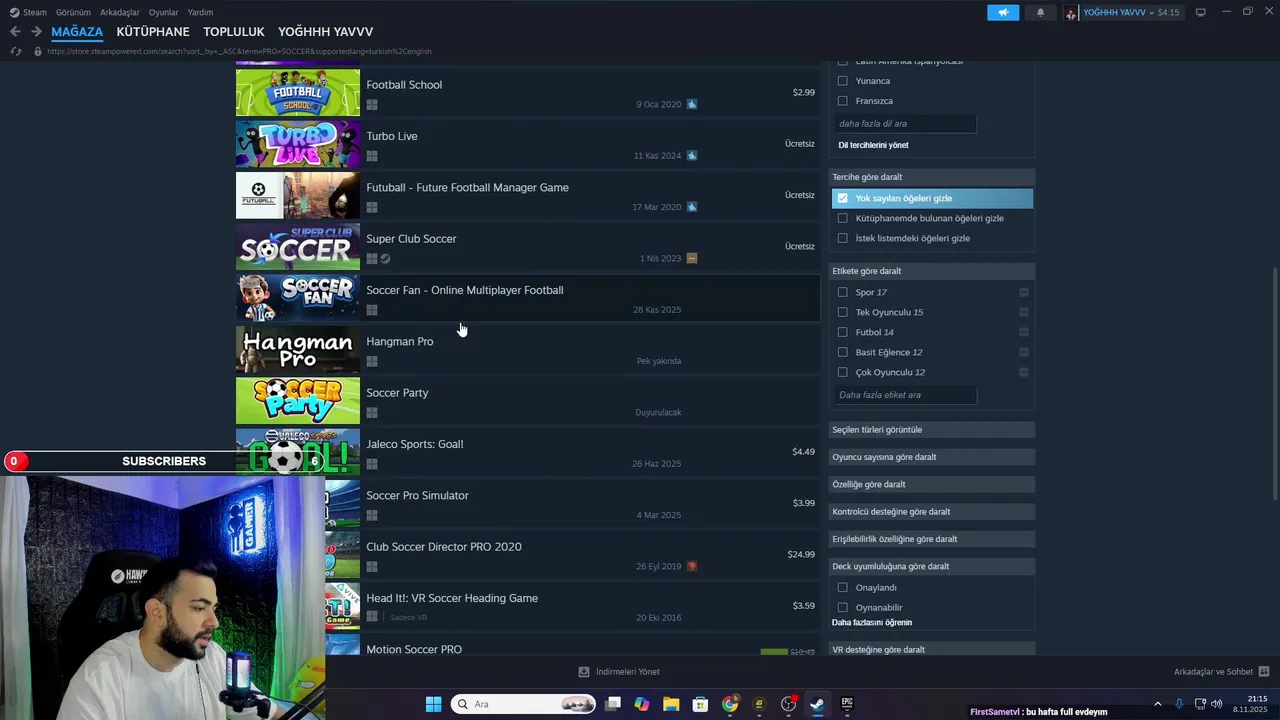Uncheck Yok sayılan öğeleri gizle
Image resolution: width=1280 pixels, height=720 pixels.
tap(842, 198)
